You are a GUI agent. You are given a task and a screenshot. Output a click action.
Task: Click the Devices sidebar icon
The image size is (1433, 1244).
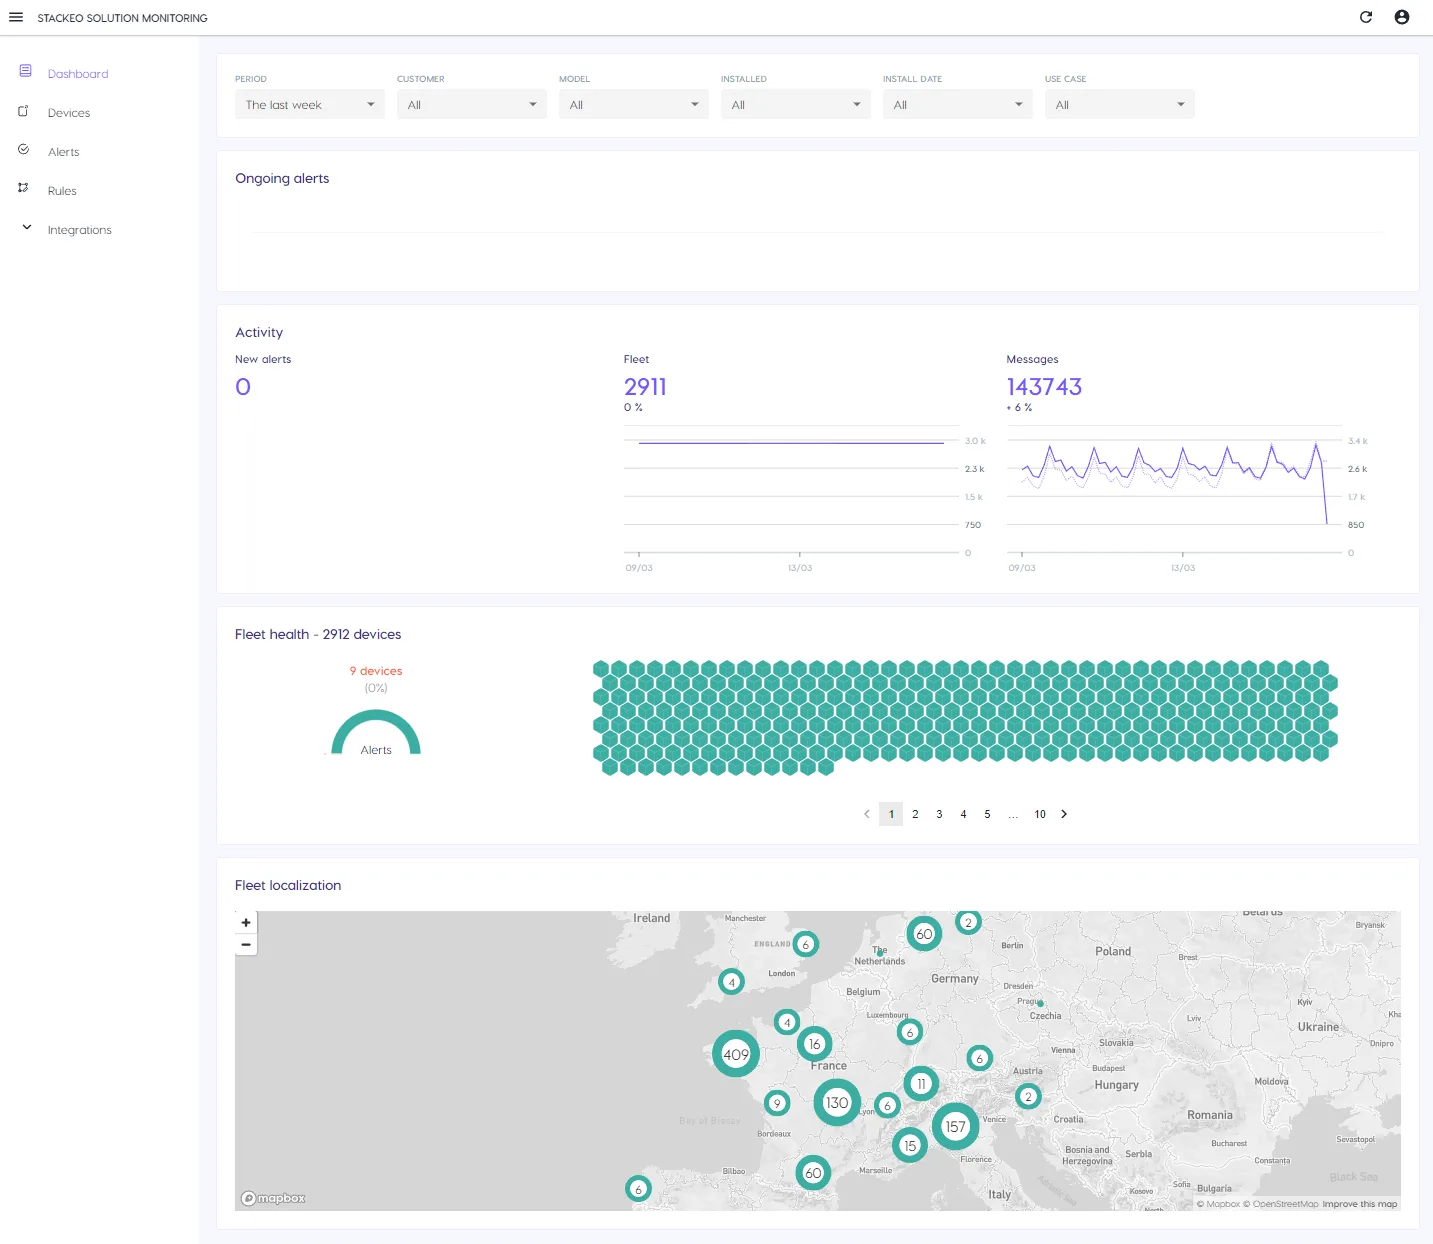(x=23, y=111)
